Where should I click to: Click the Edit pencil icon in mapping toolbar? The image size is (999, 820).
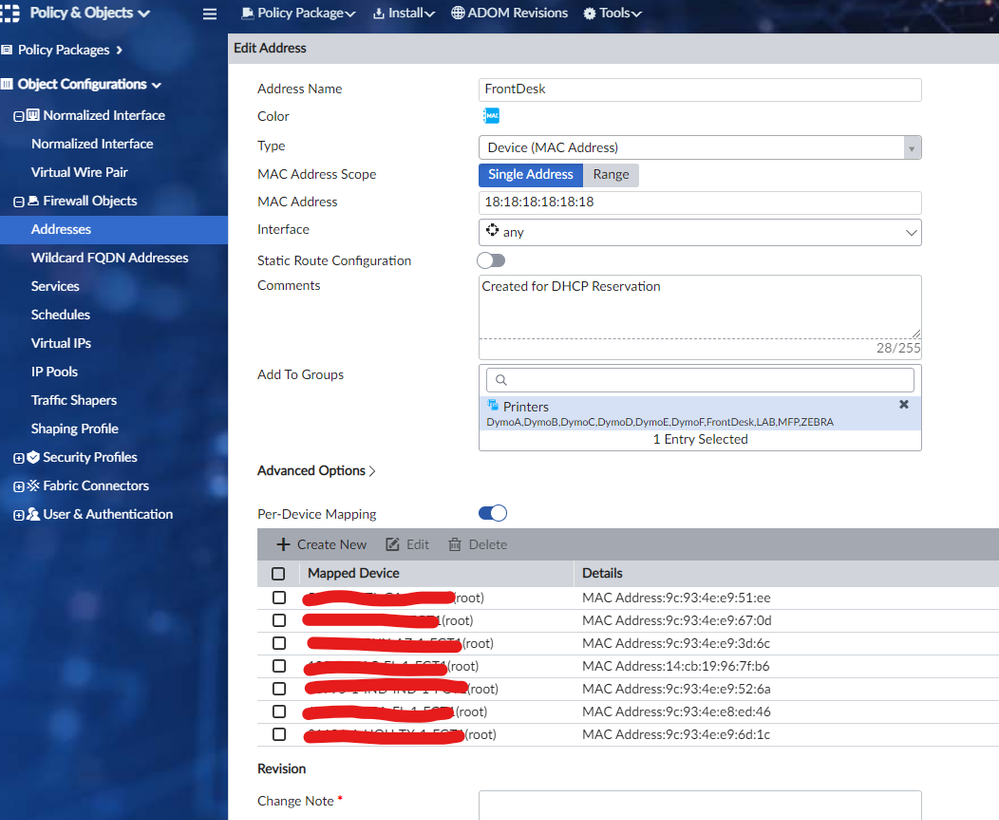pos(393,545)
